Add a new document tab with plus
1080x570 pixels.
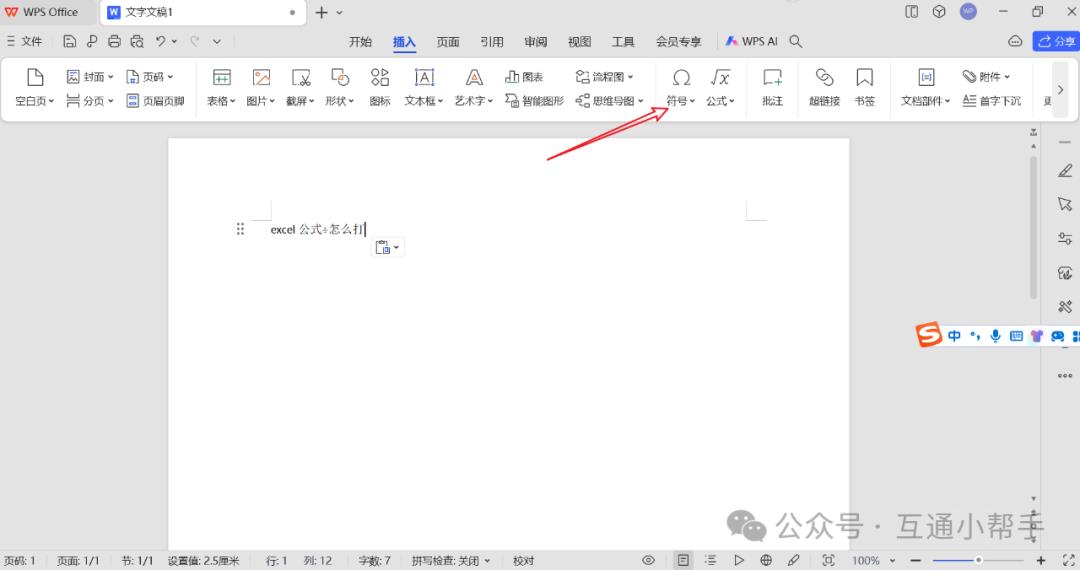click(321, 12)
